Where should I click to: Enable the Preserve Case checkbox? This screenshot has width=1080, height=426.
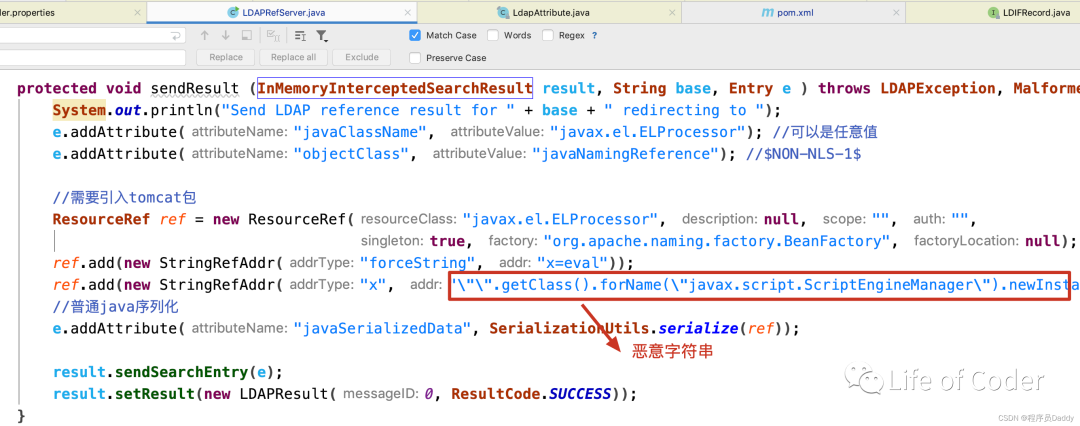[x=415, y=58]
